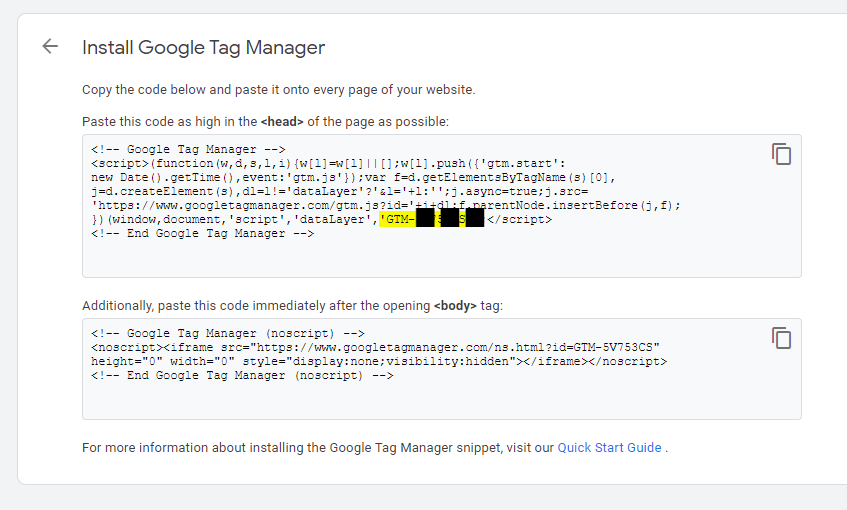Click the '<!-- Google Tag Manager -->' comment line

click(x=188, y=150)
